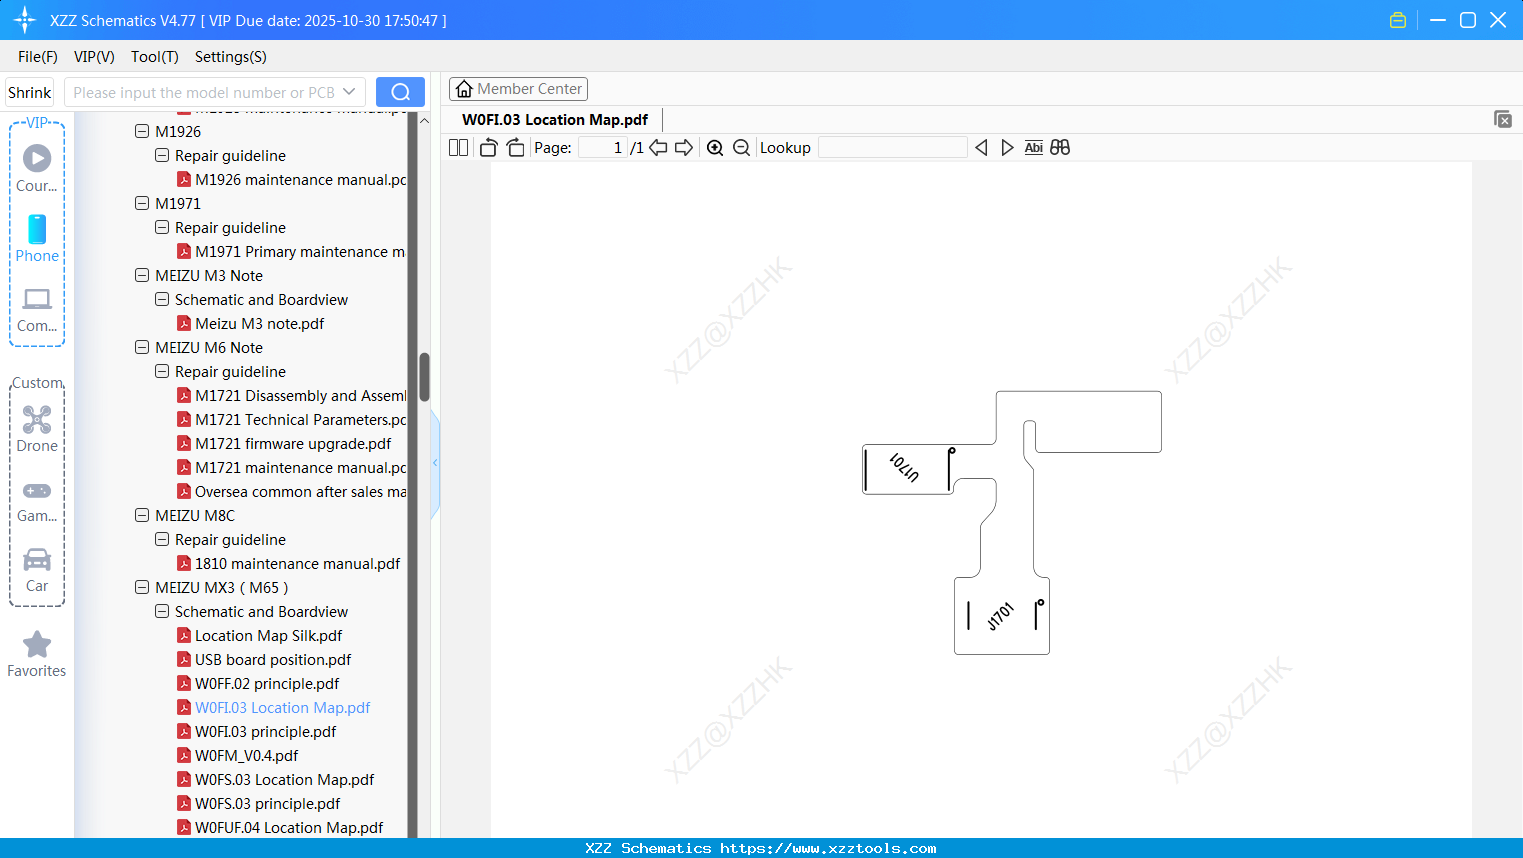This screenshot has height=858, width=1523.
Task: Open the Tool(T) menu
Action: (154, 57)
